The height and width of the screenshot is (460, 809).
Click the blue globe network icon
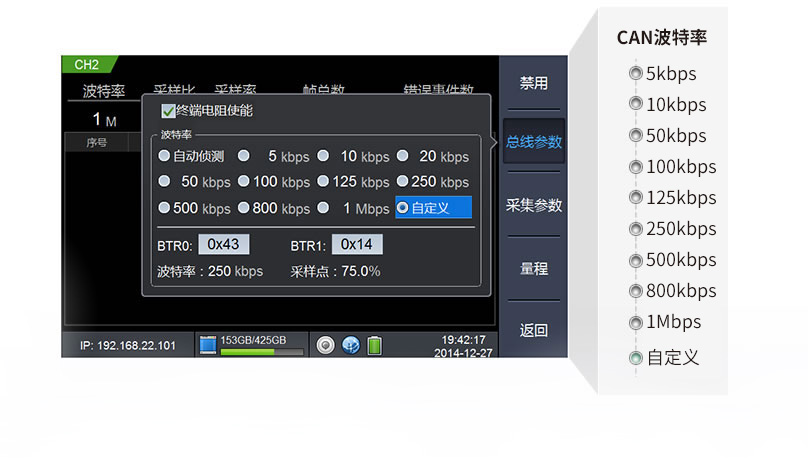(x=351, y=345)
